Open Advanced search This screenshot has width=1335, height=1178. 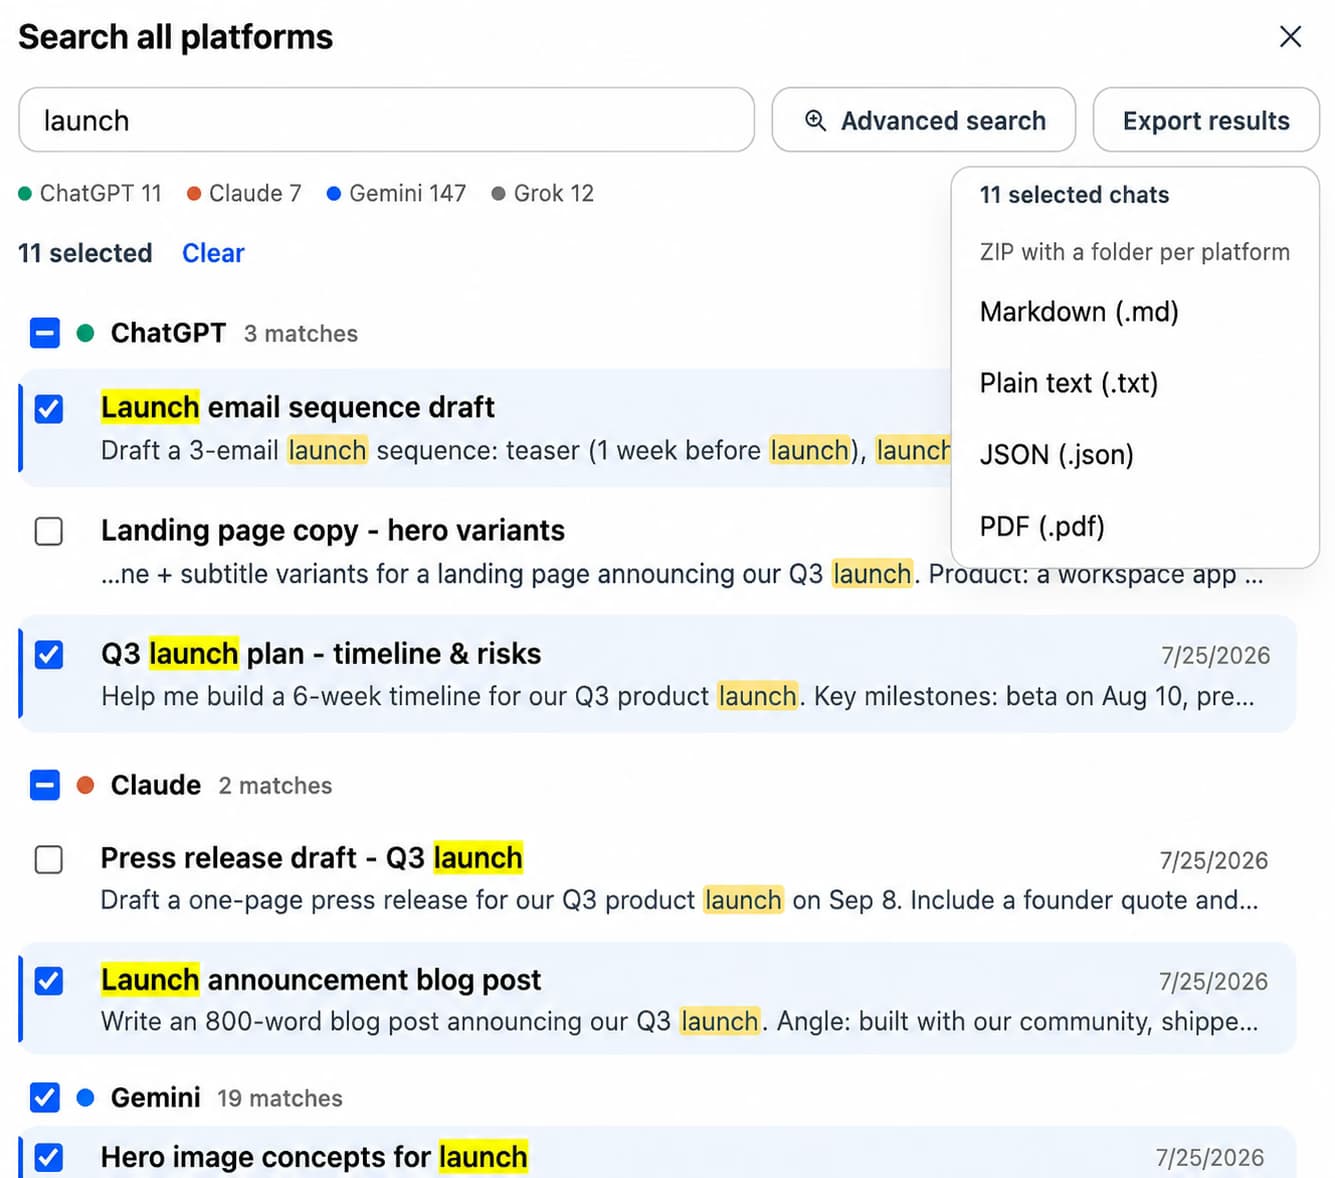coord(924,120)
